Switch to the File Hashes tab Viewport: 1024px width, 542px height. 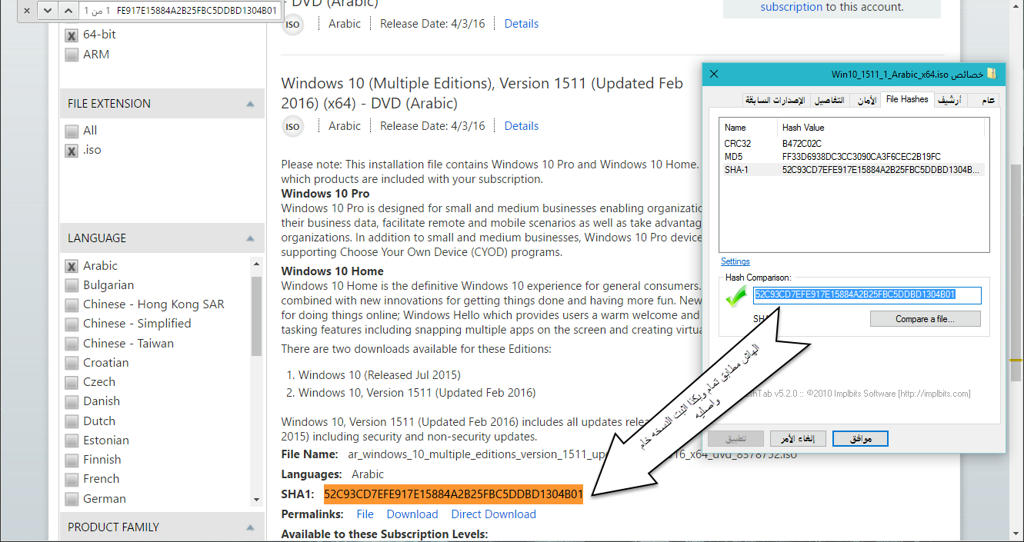906,99
